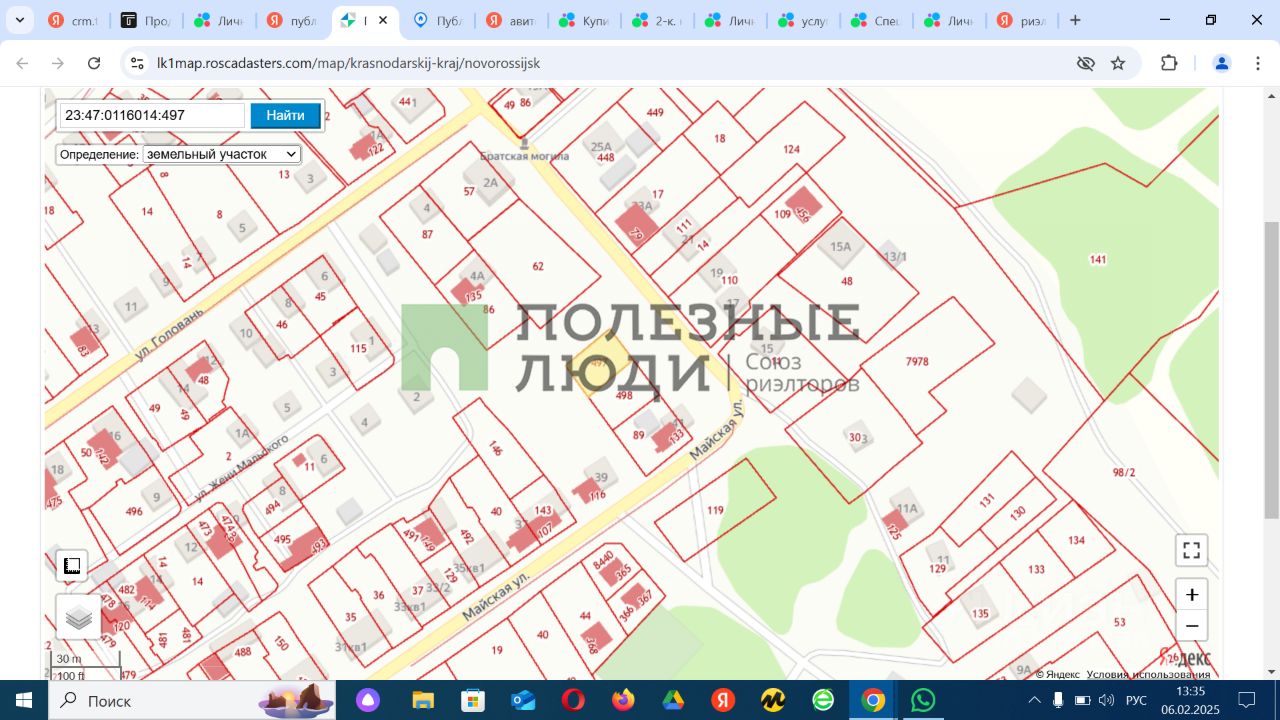Click the address bar URL
1280x720 pixels.
348,63
